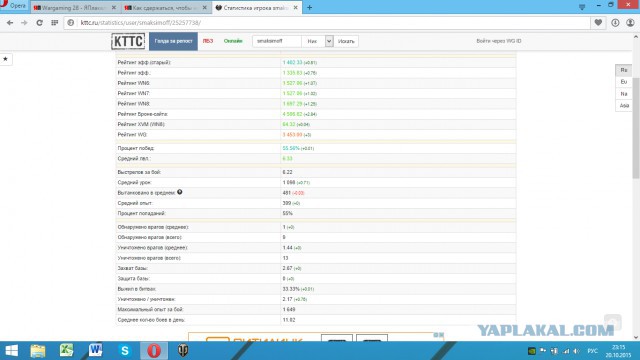Click the site info globe icon
This screenshot has width=640, height=360.
point(71,23)
